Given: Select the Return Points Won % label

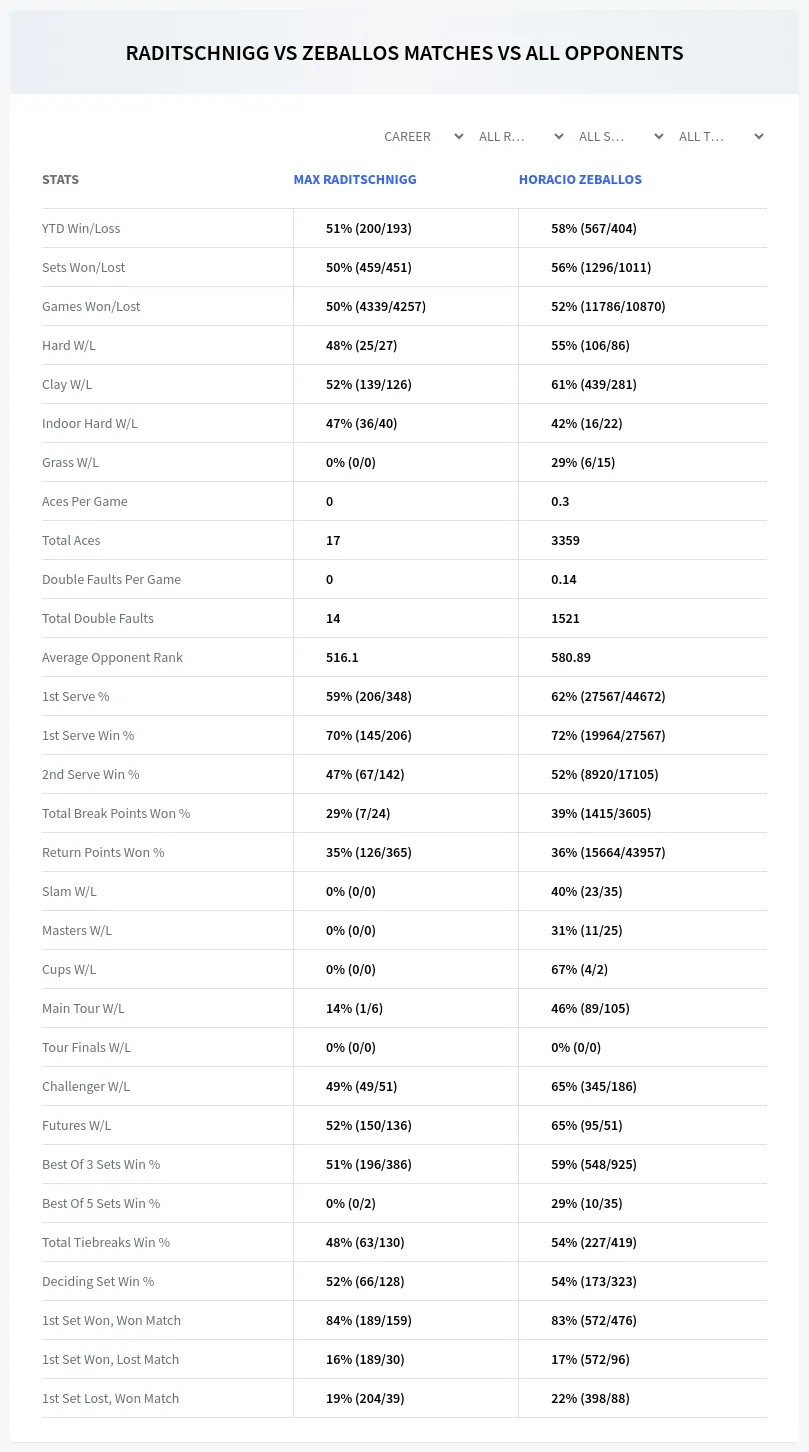Looking at the screenshot, I should click(103, 852).
